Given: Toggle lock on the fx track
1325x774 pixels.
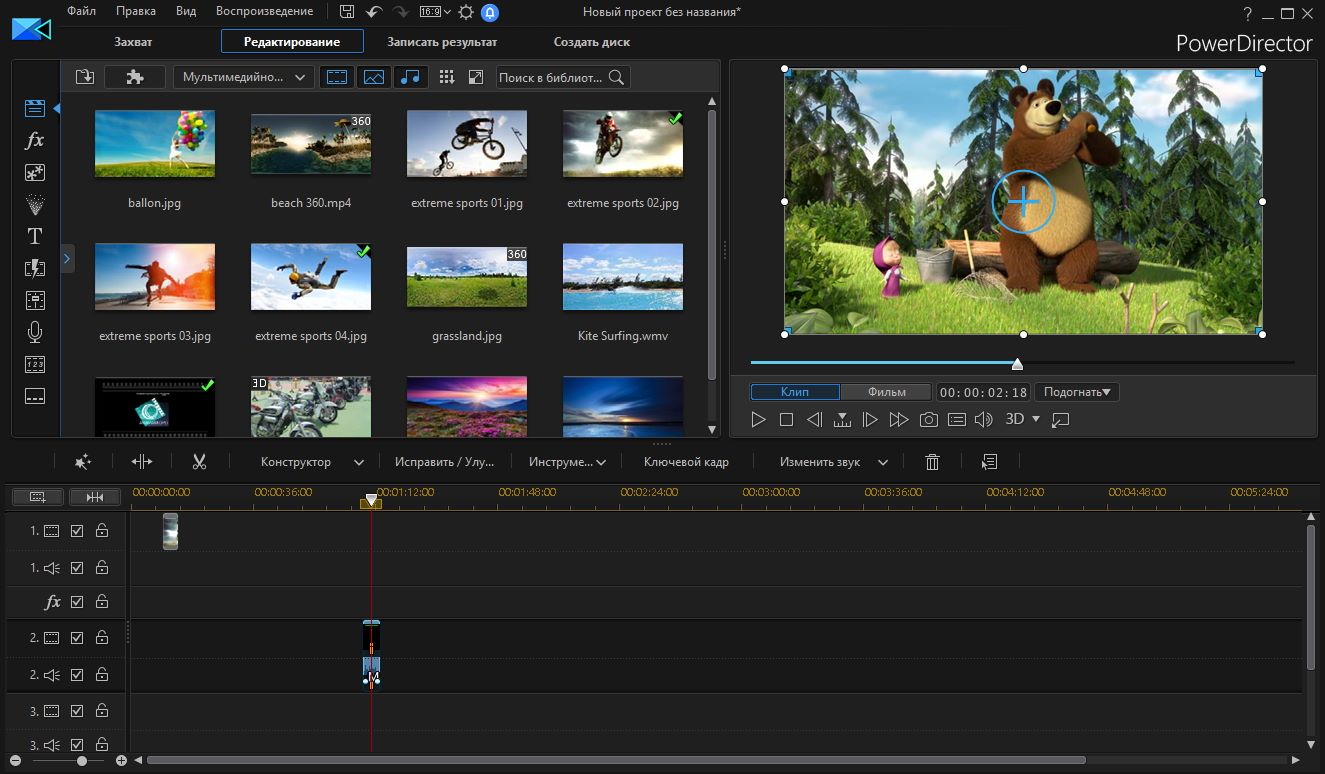Looking at the screenshot, I should click(102, 602).
